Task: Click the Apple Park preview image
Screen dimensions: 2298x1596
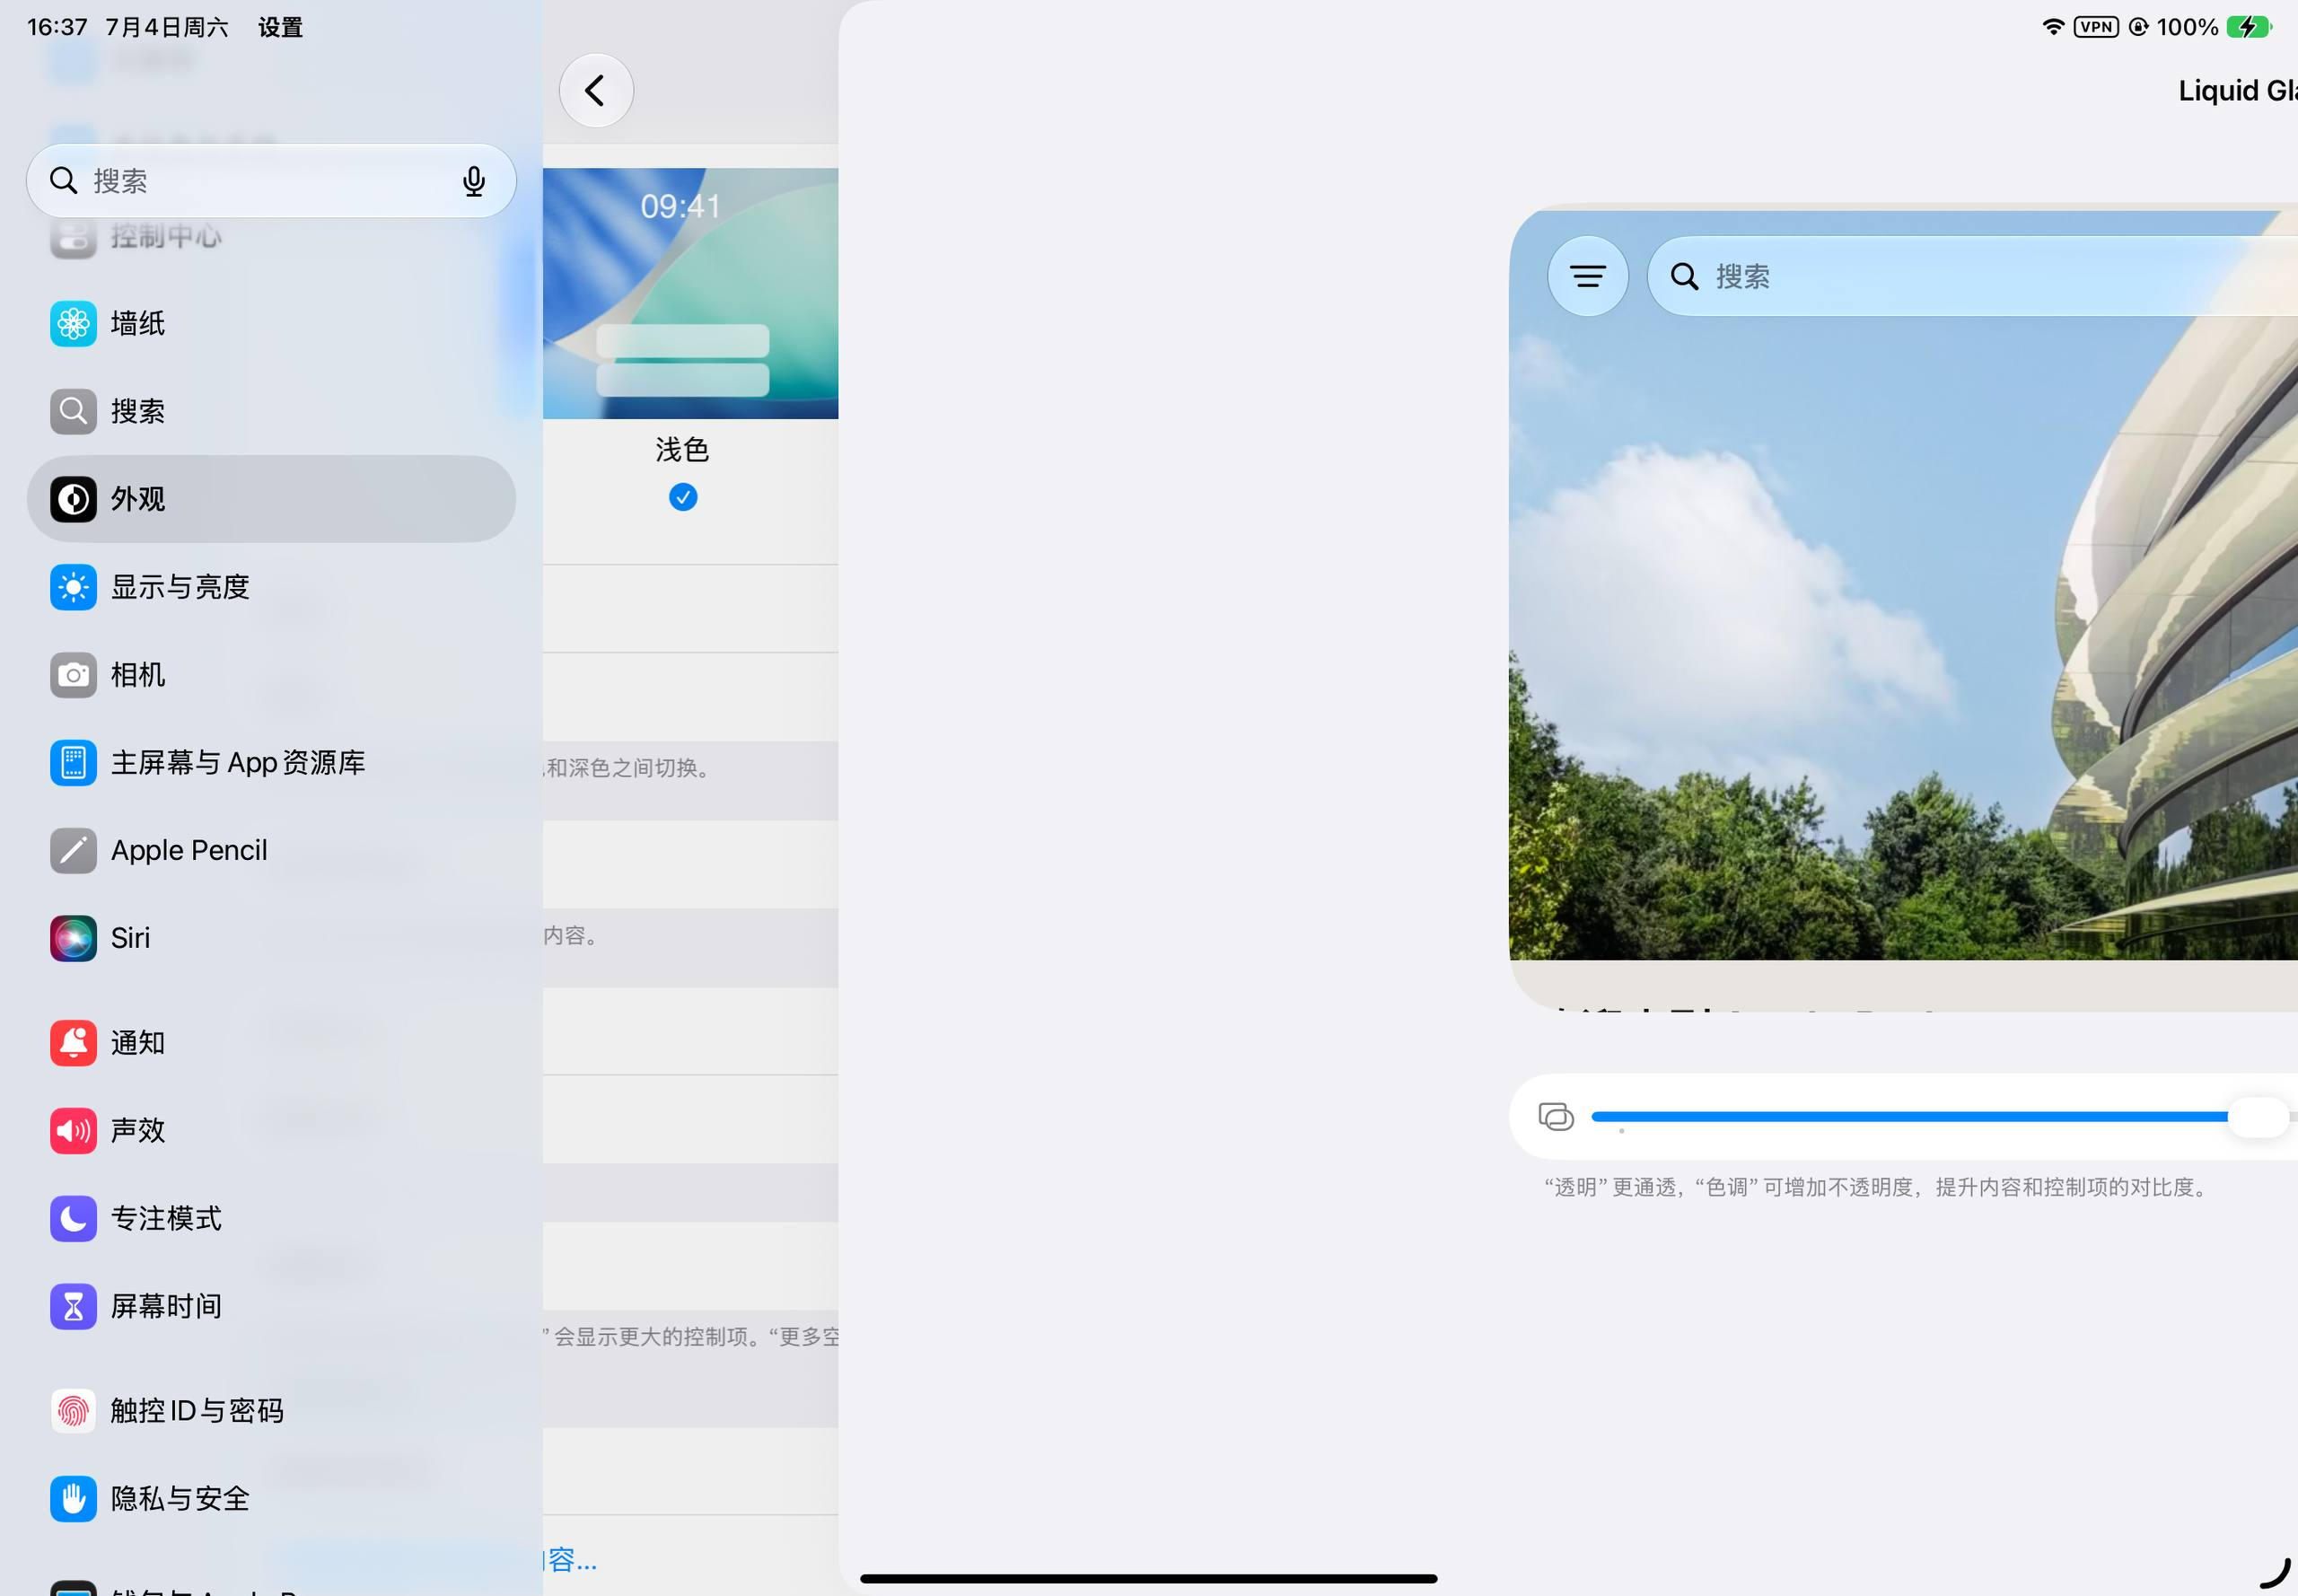Action: point(1903,585)
